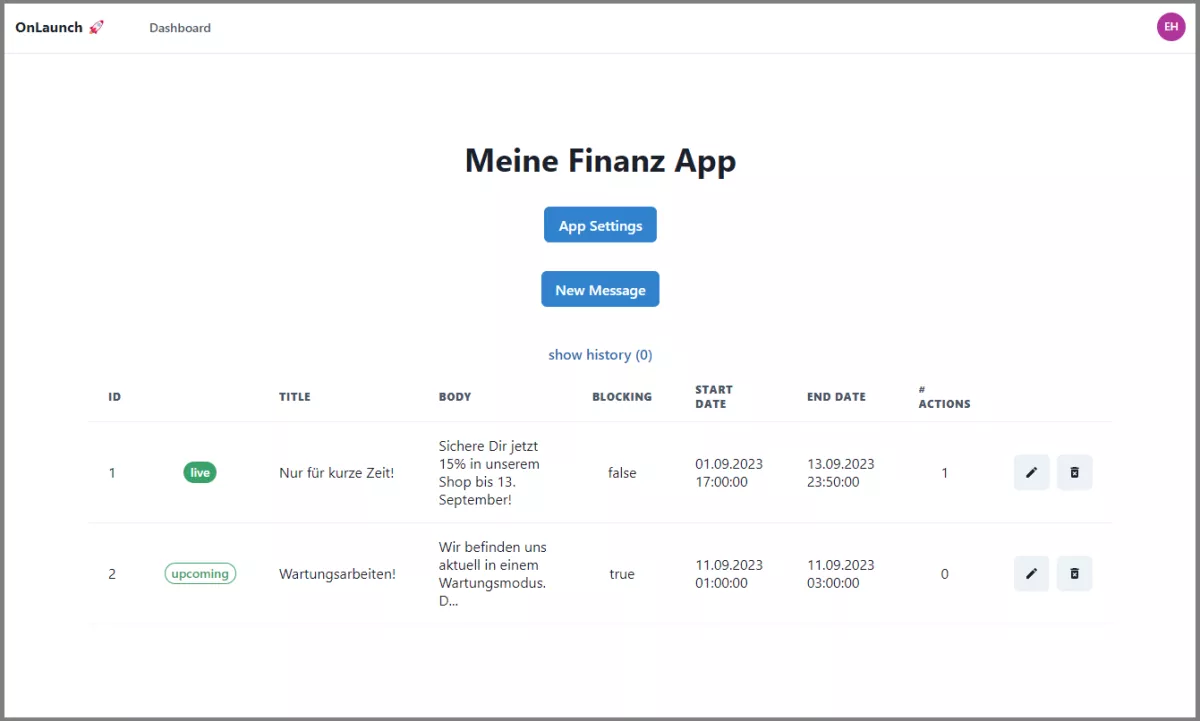Open the EH profile avatar

pos(1171,26)
